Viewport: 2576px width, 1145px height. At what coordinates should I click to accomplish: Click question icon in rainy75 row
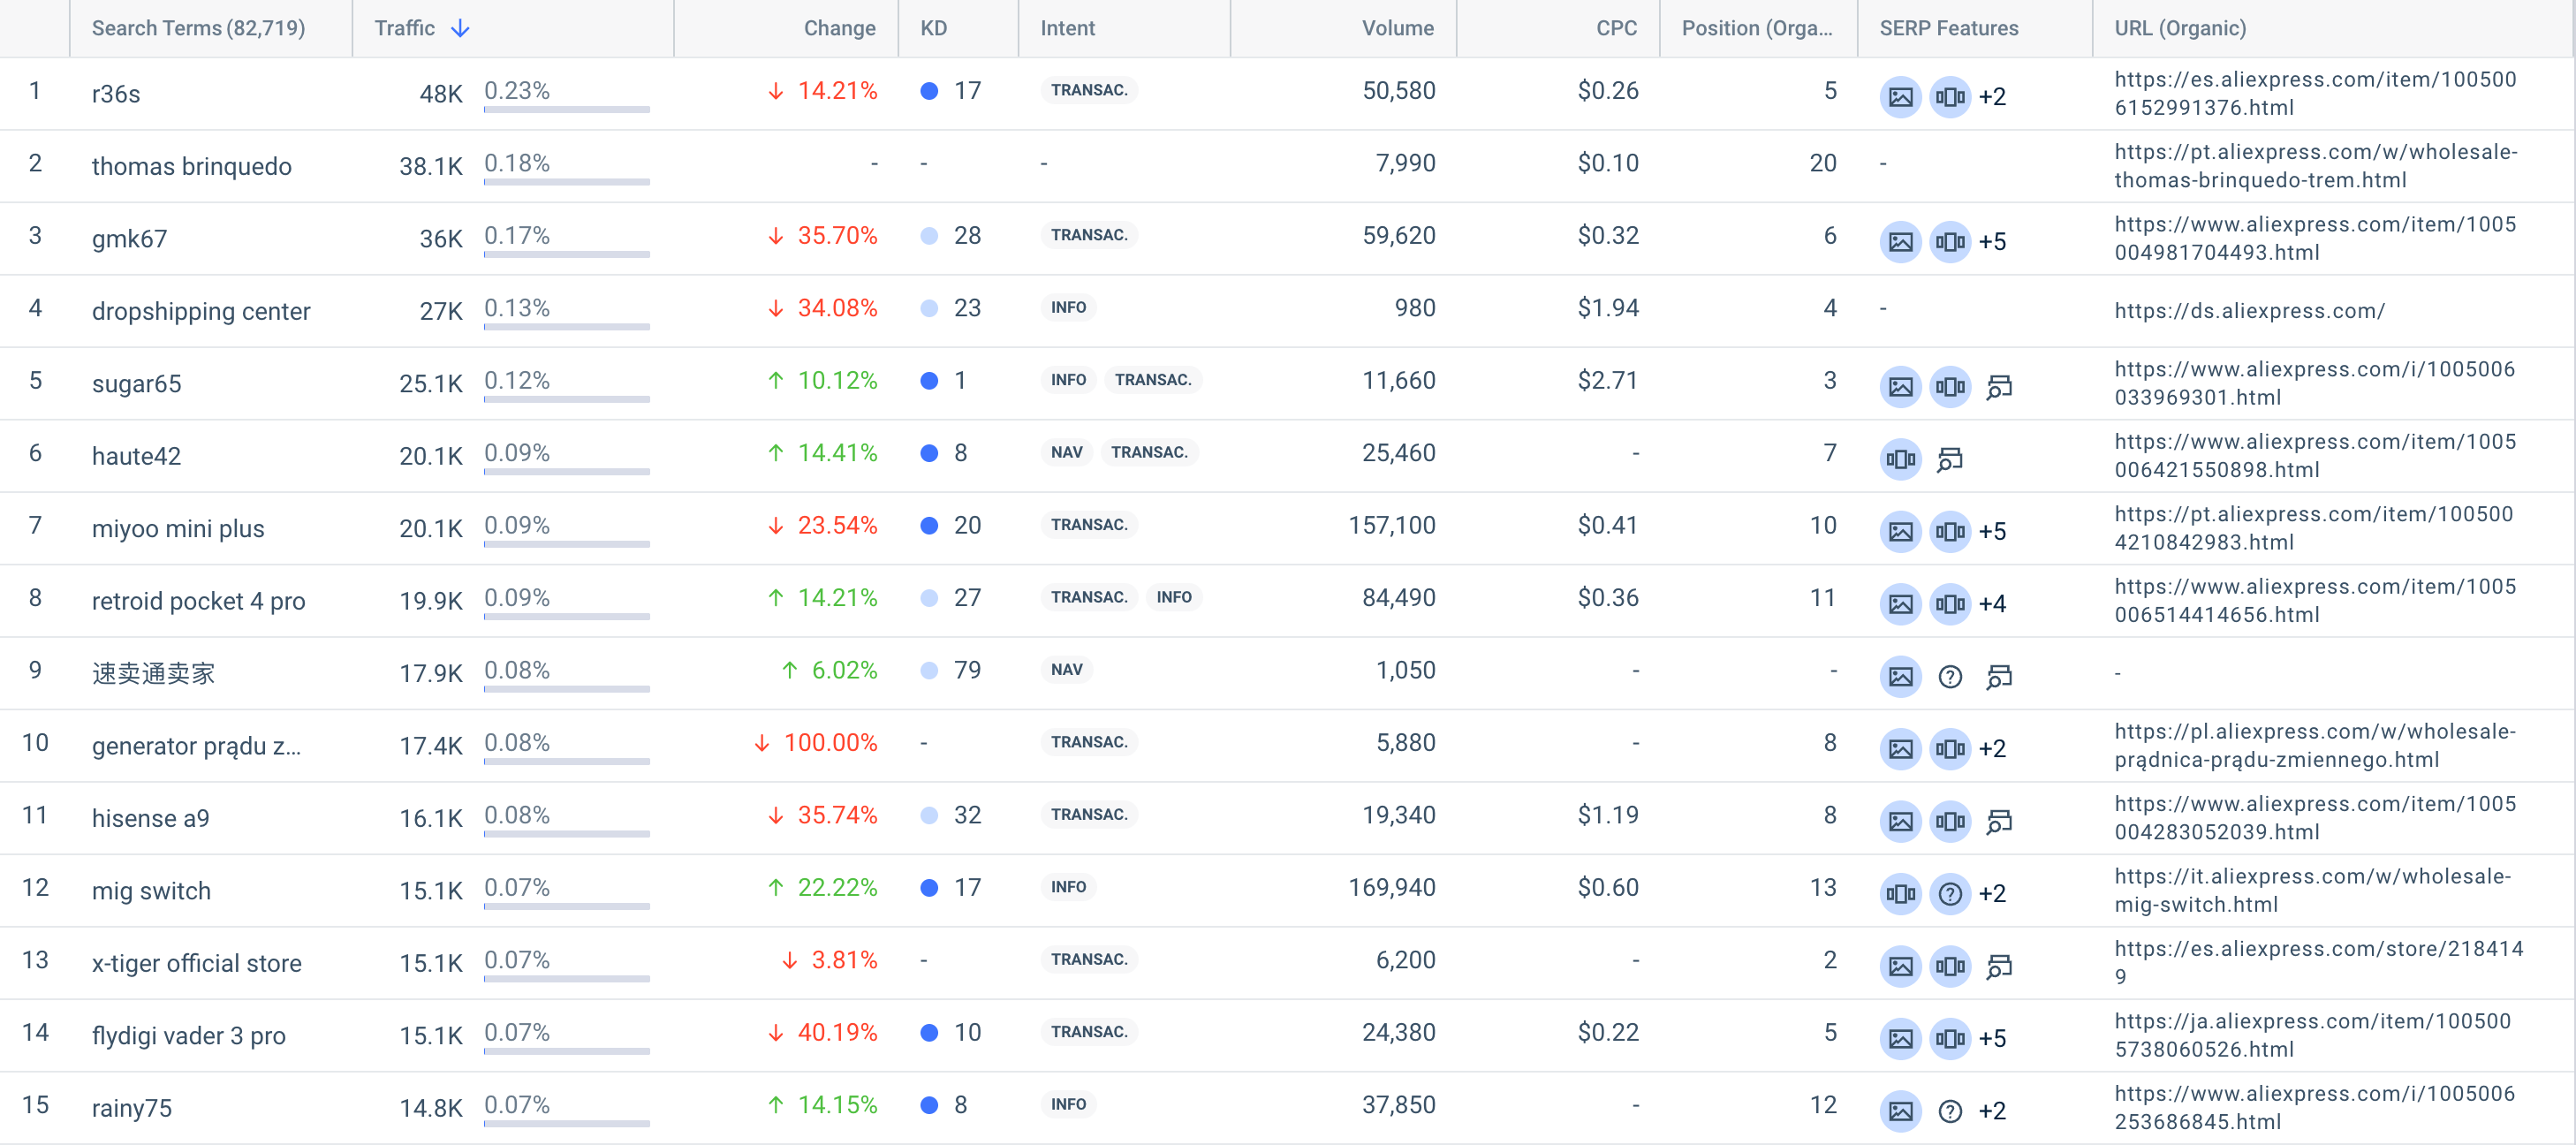tap(1949, 1111)
